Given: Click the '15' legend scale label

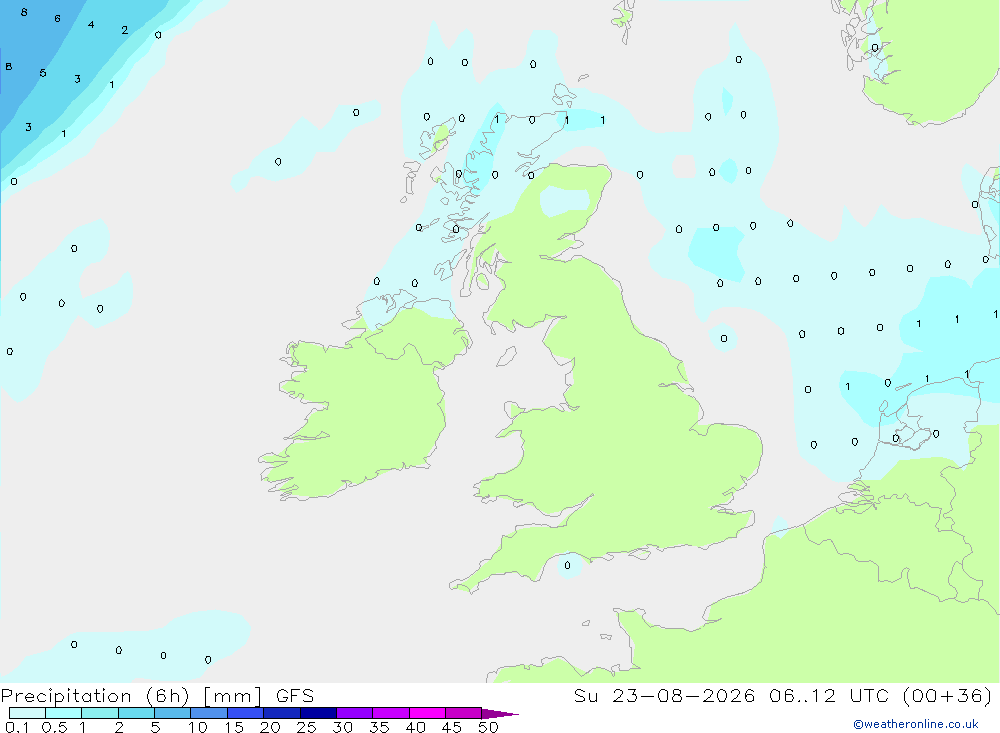Looking at the screenshot, I should [x=234, y=727].
